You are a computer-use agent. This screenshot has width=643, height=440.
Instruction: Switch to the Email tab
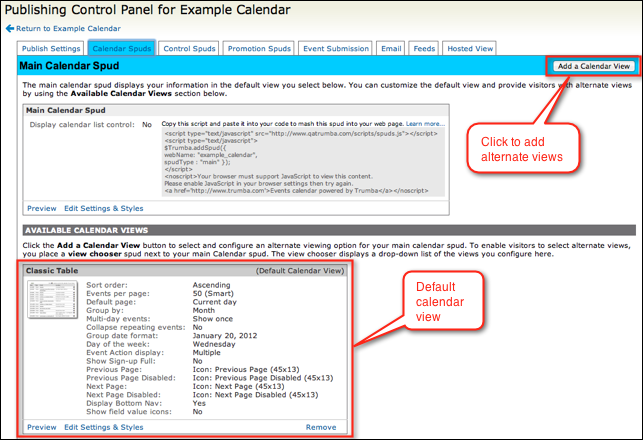[x=391, y=48]
